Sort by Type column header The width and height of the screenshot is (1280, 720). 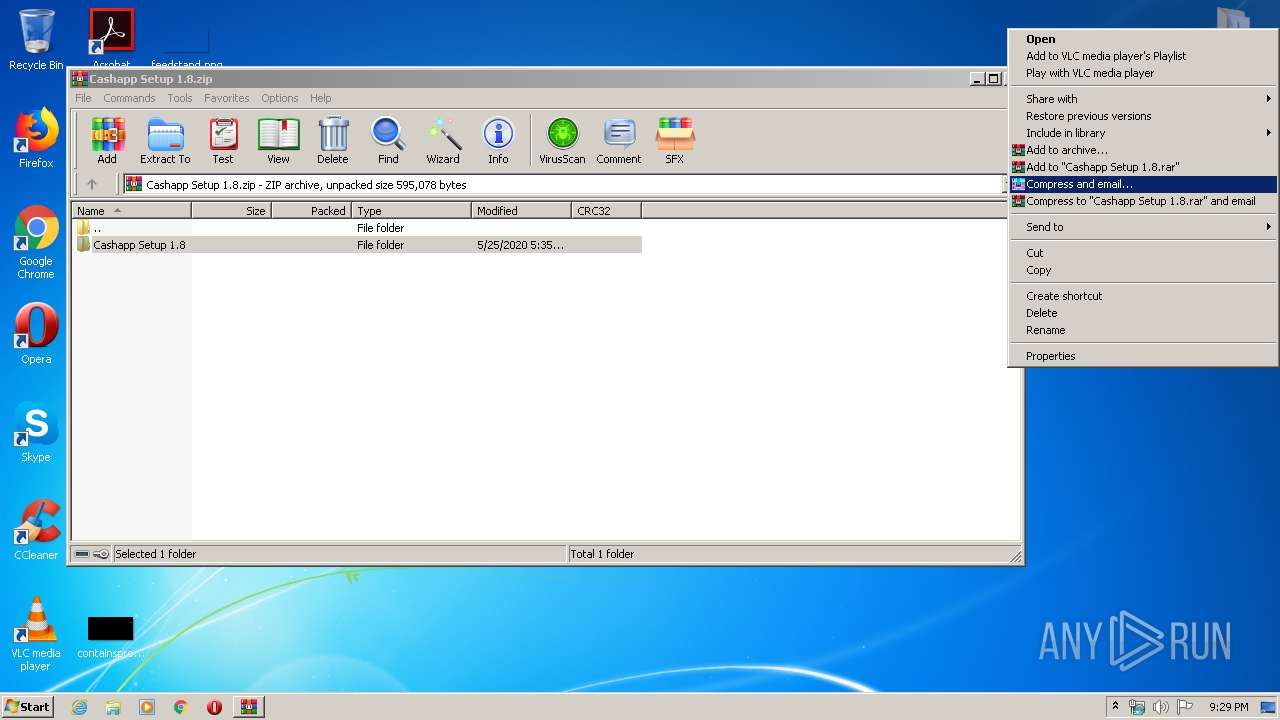pyautogui.click(x=411, y=211)
